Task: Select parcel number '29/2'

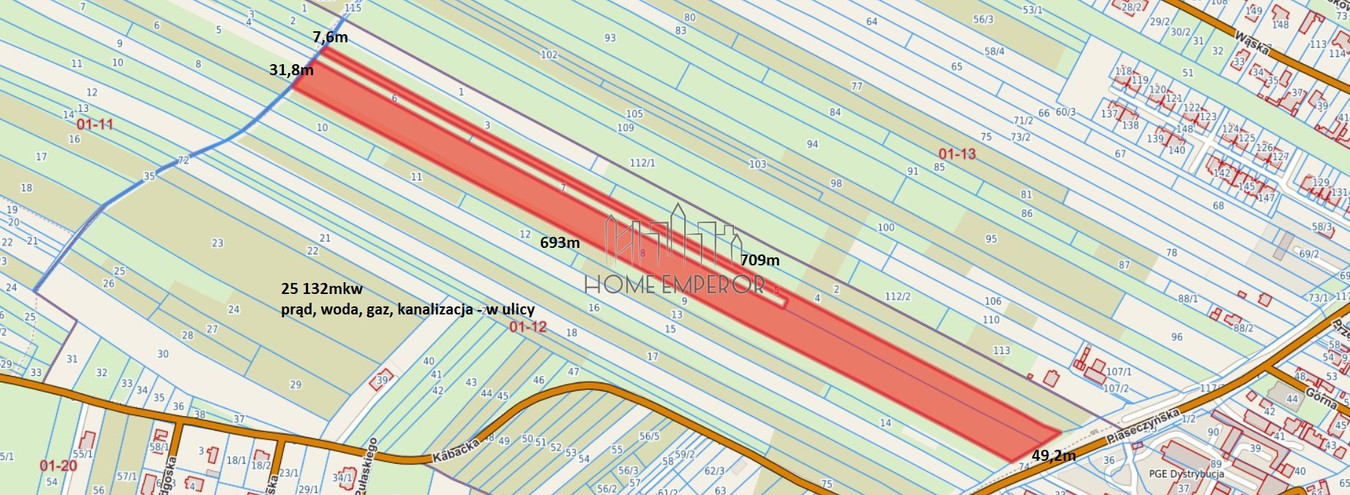Action: tap(1160, 21)
